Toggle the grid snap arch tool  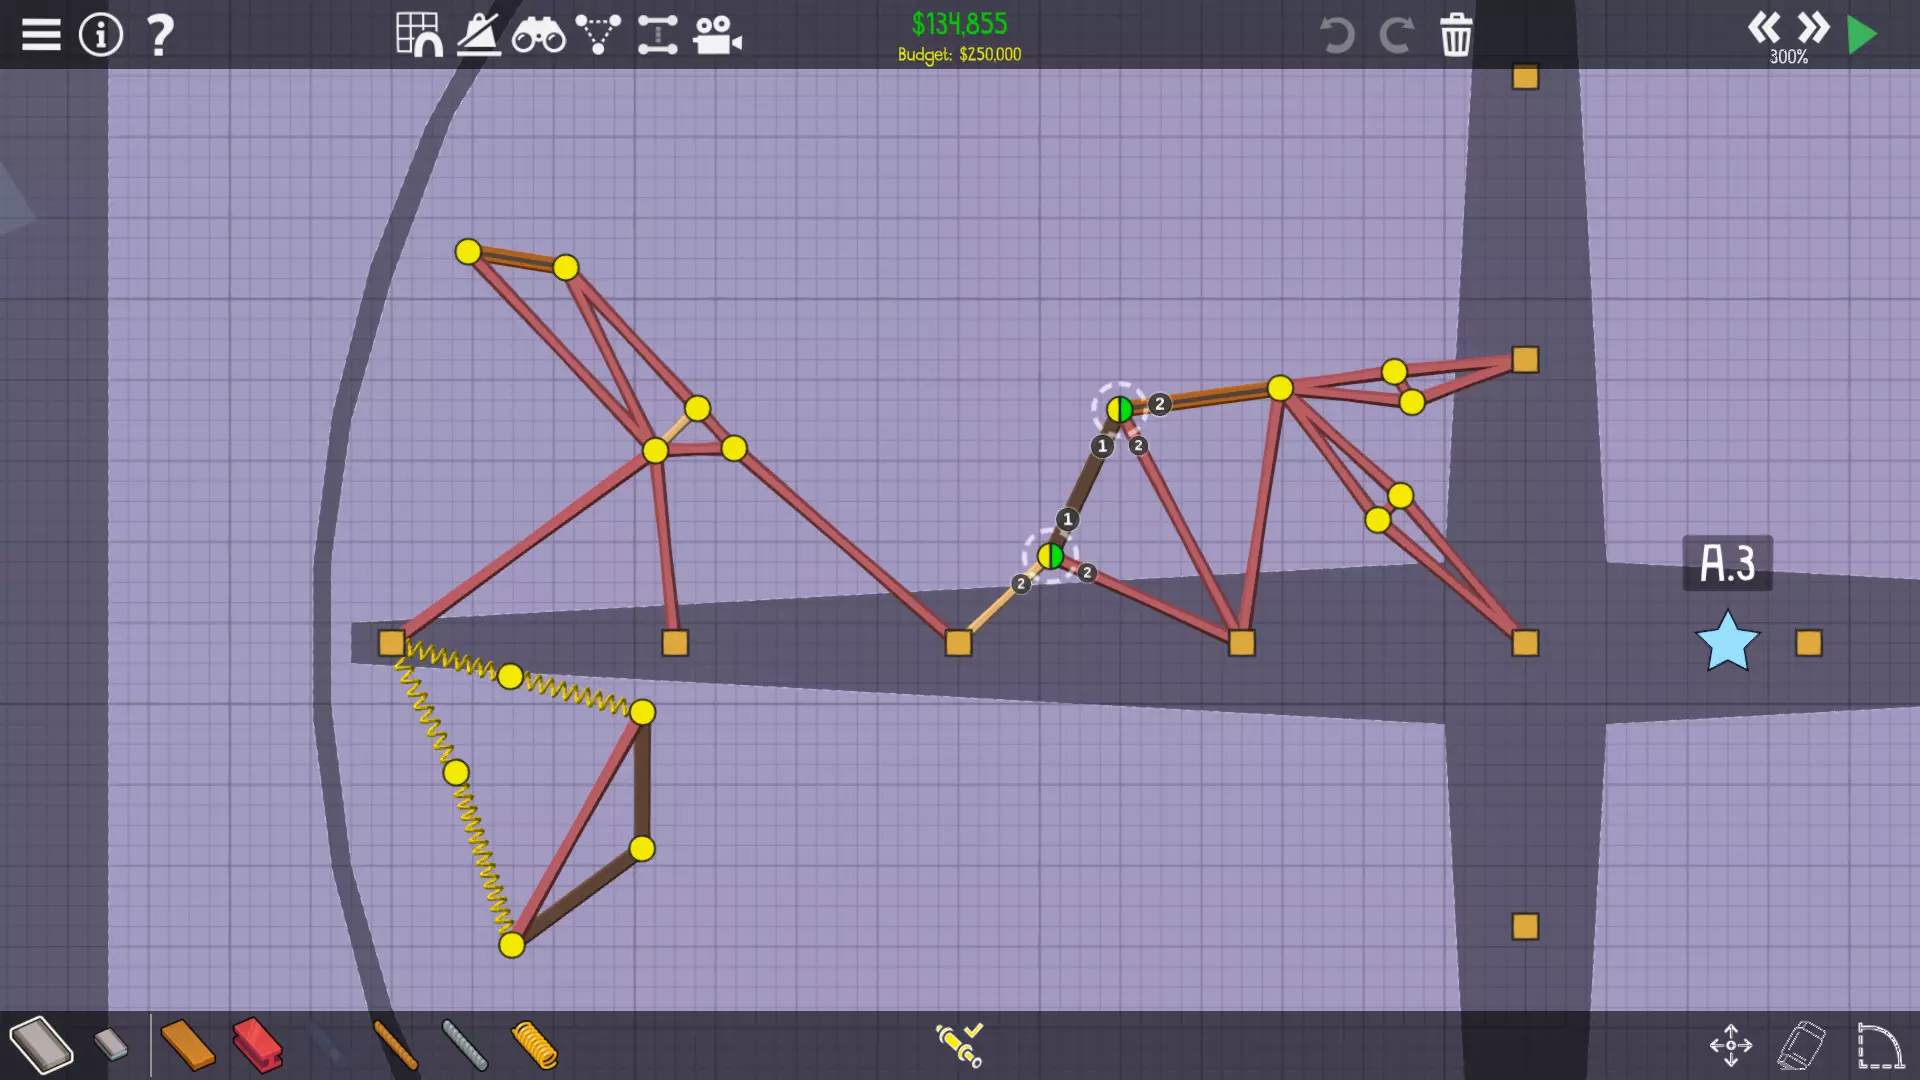(418, 35)
